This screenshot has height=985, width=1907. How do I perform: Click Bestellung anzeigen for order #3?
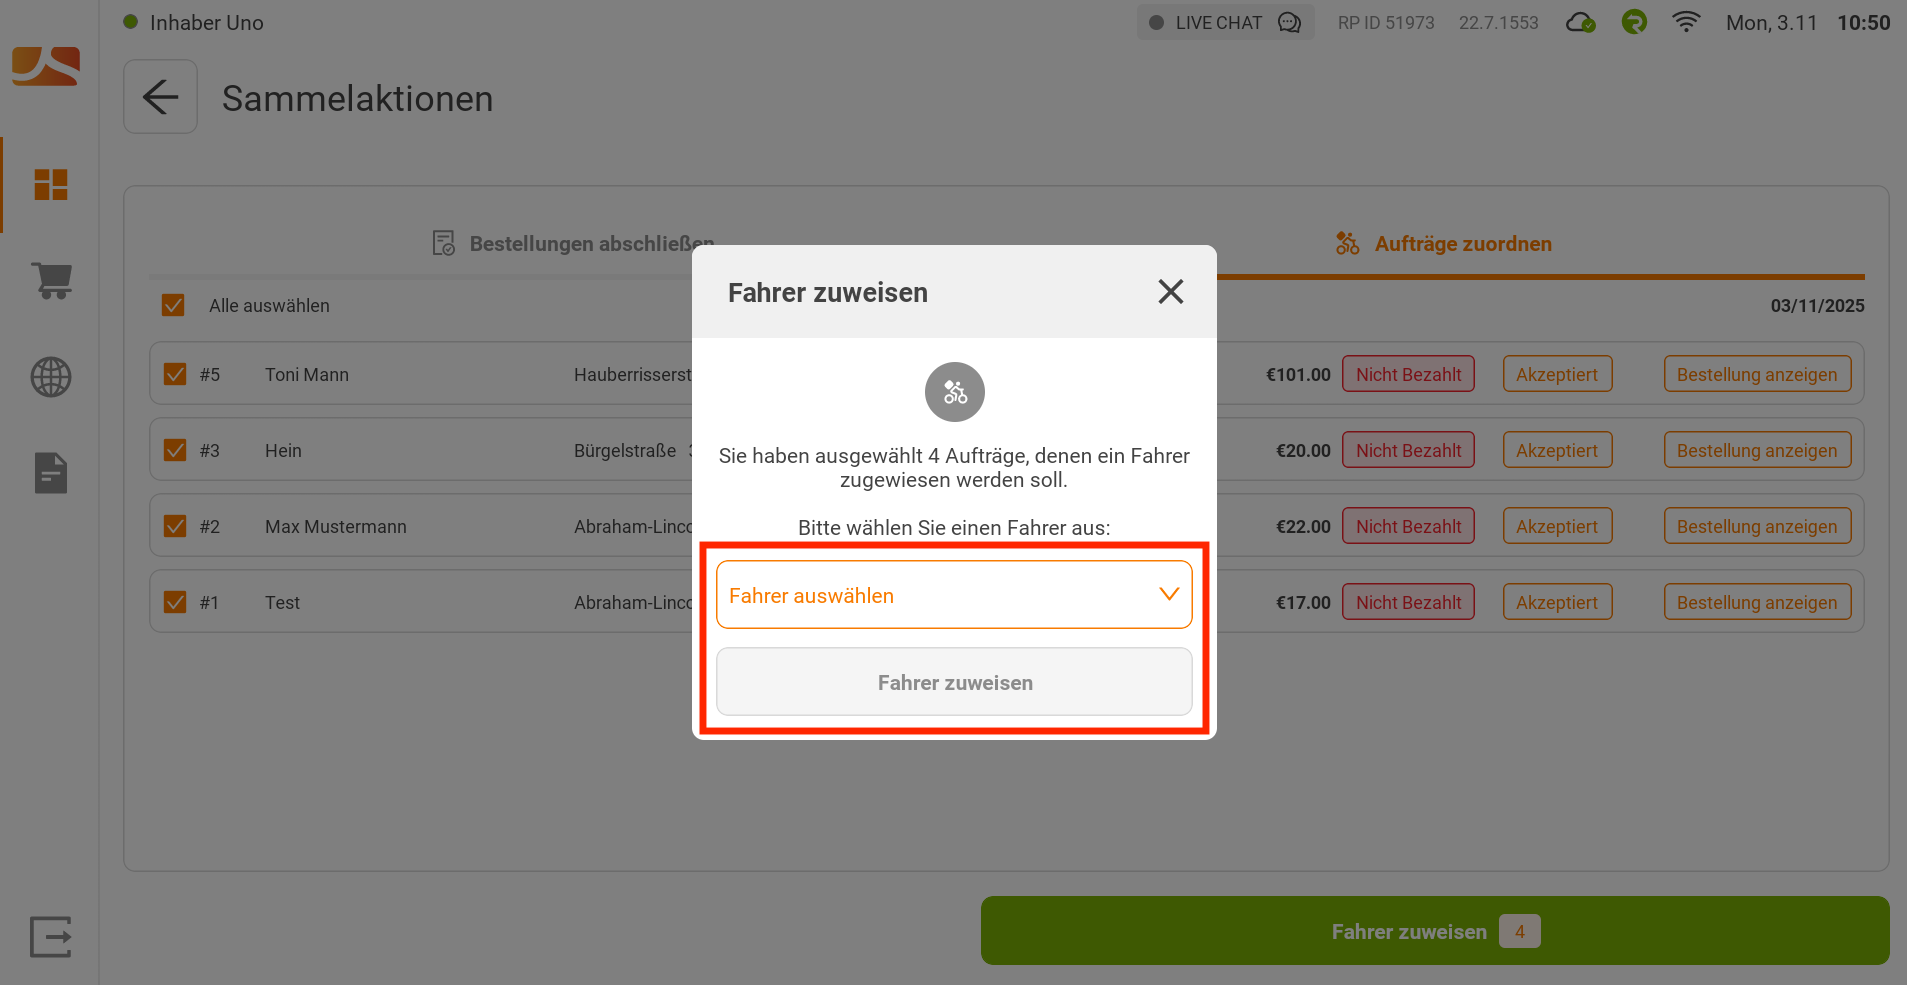point(1757,449)
